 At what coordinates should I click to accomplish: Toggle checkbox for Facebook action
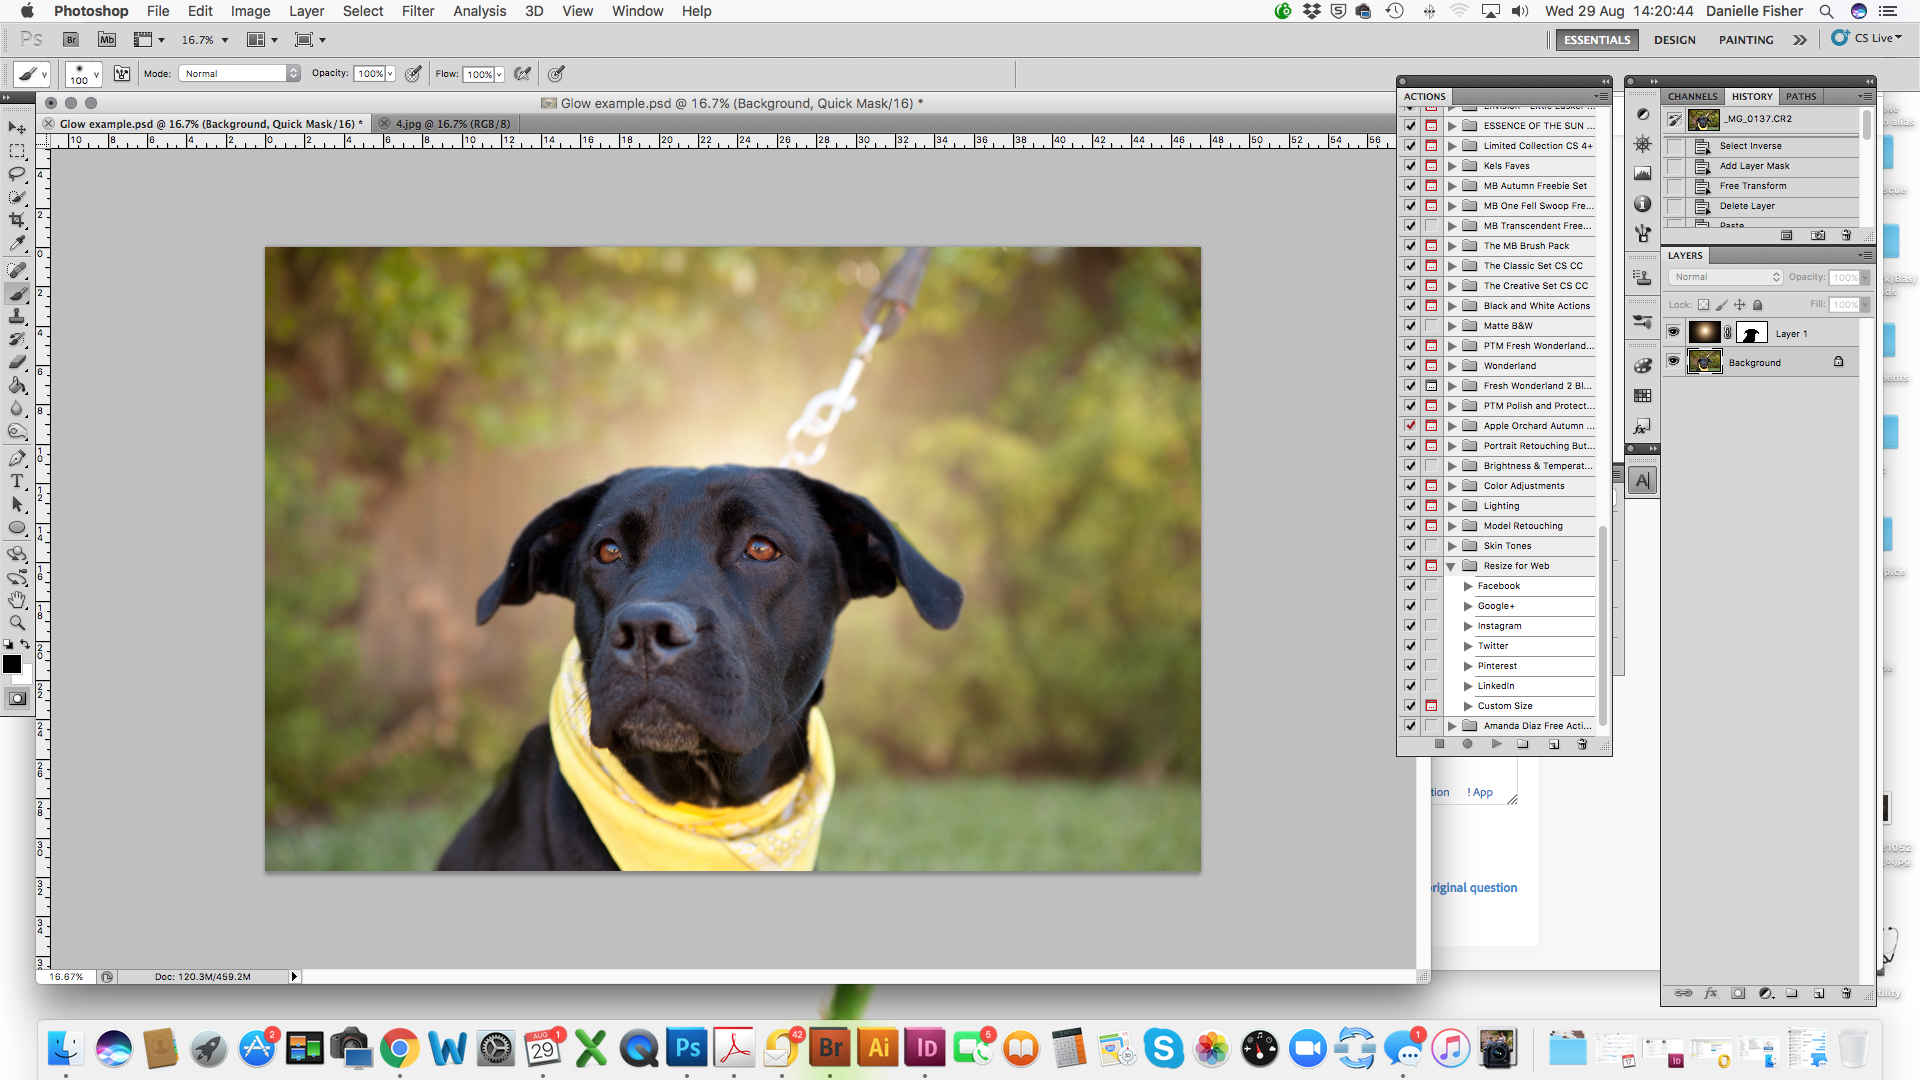[1410, 586]
